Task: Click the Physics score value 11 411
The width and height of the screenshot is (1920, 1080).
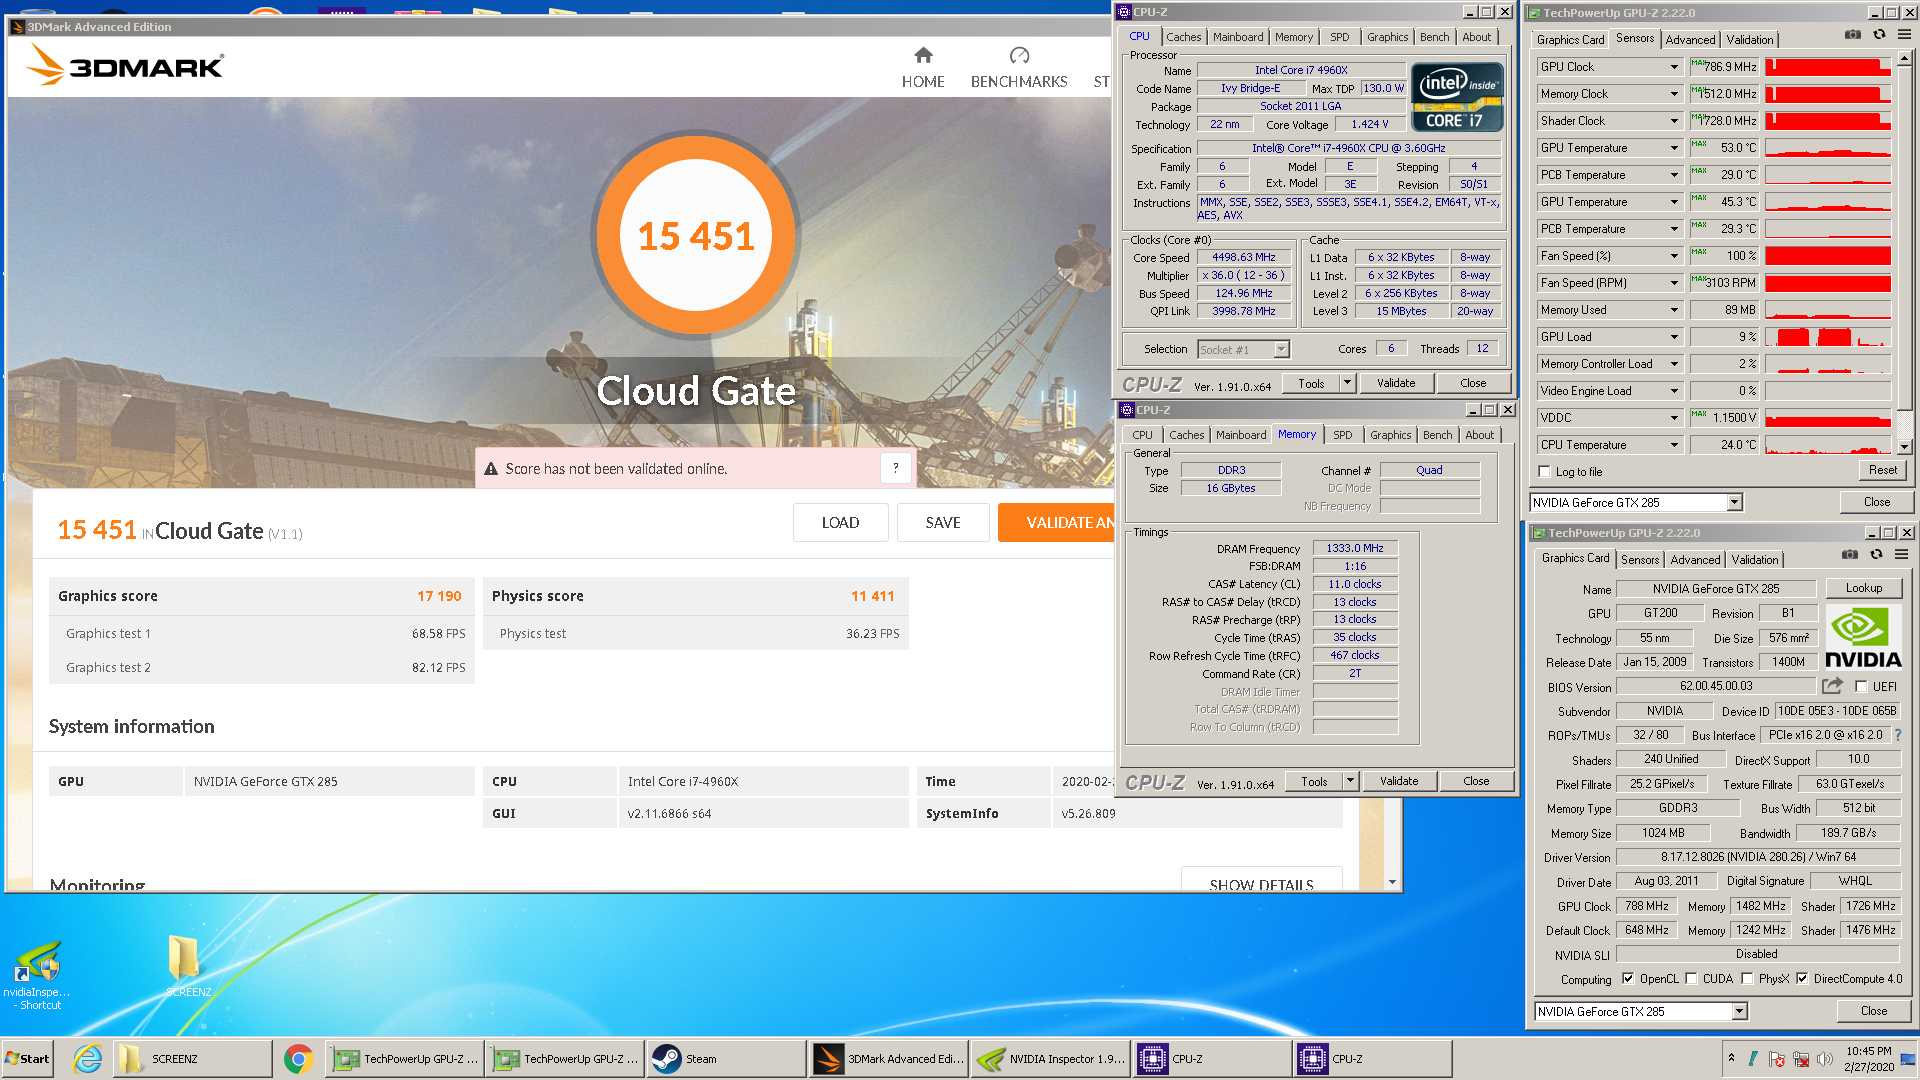Action: point(872,596)
